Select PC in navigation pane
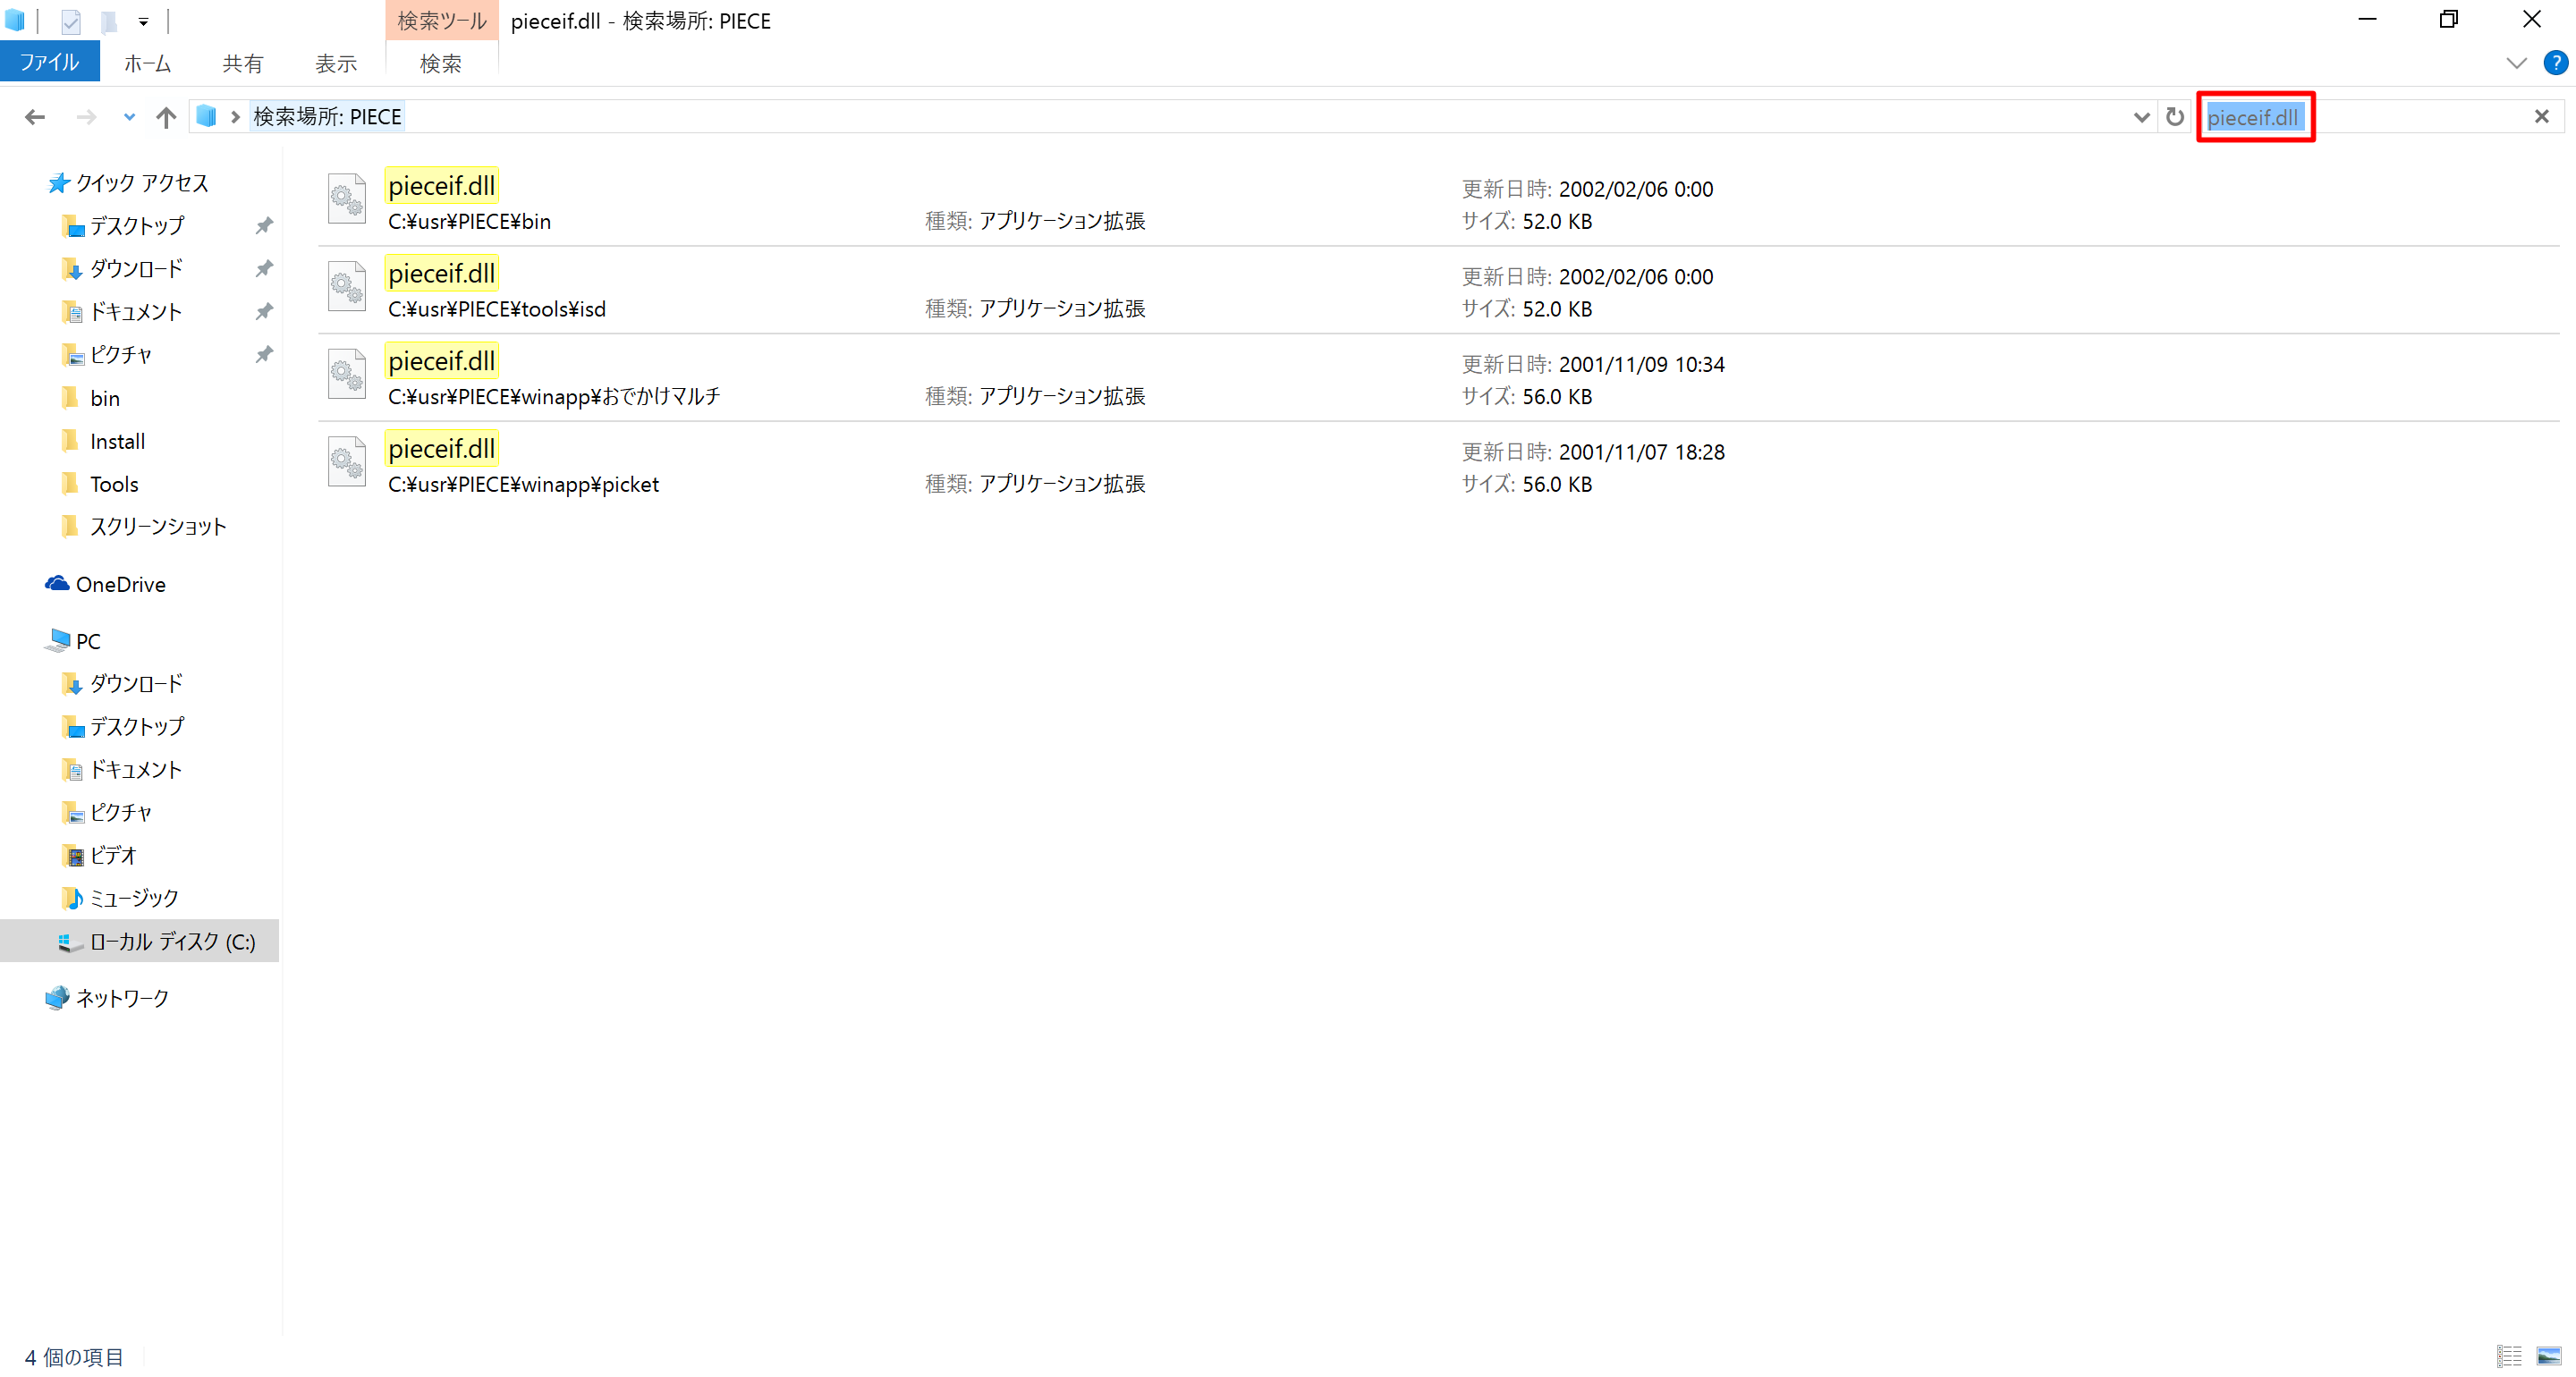This screenshot has height=1377, width=2576. (89, 641)
